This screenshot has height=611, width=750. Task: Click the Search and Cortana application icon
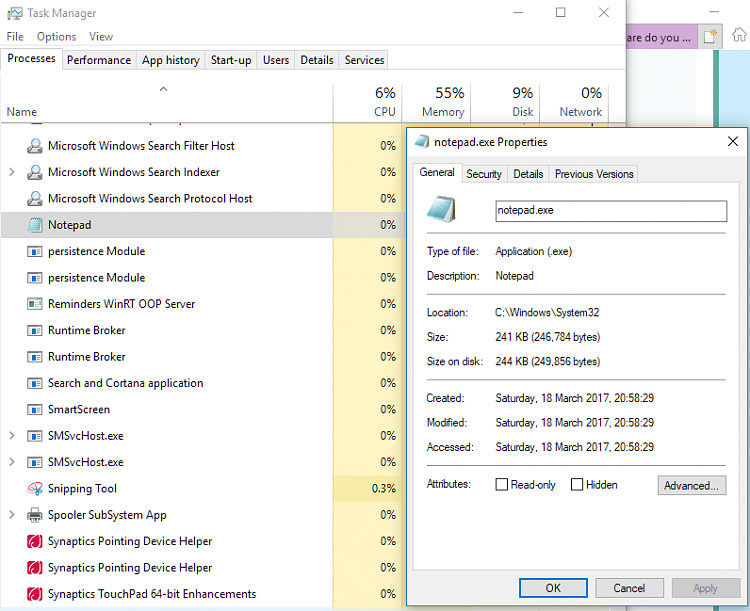pyautogui.click(x=34, y=383)
